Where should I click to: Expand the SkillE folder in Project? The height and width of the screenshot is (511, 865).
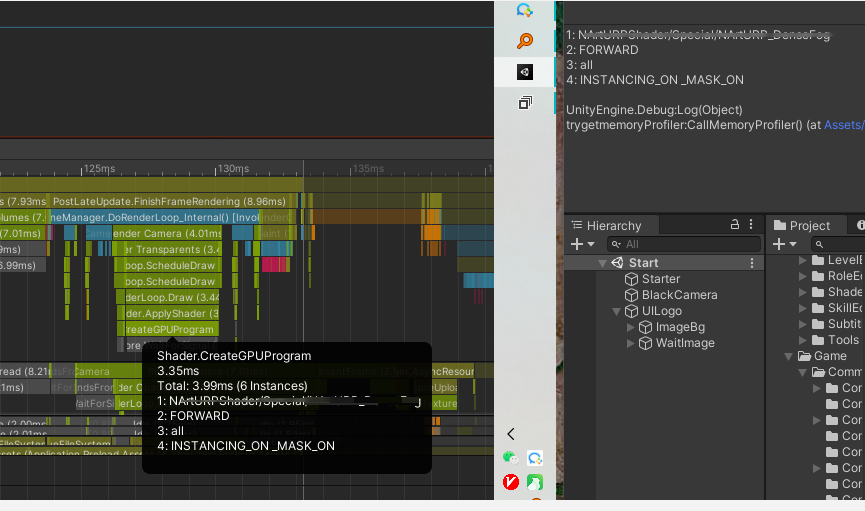(x=803, y=308)
